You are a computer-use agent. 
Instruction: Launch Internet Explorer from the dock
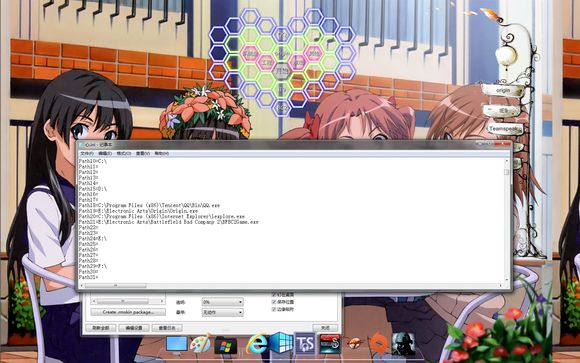coord(256,344)
